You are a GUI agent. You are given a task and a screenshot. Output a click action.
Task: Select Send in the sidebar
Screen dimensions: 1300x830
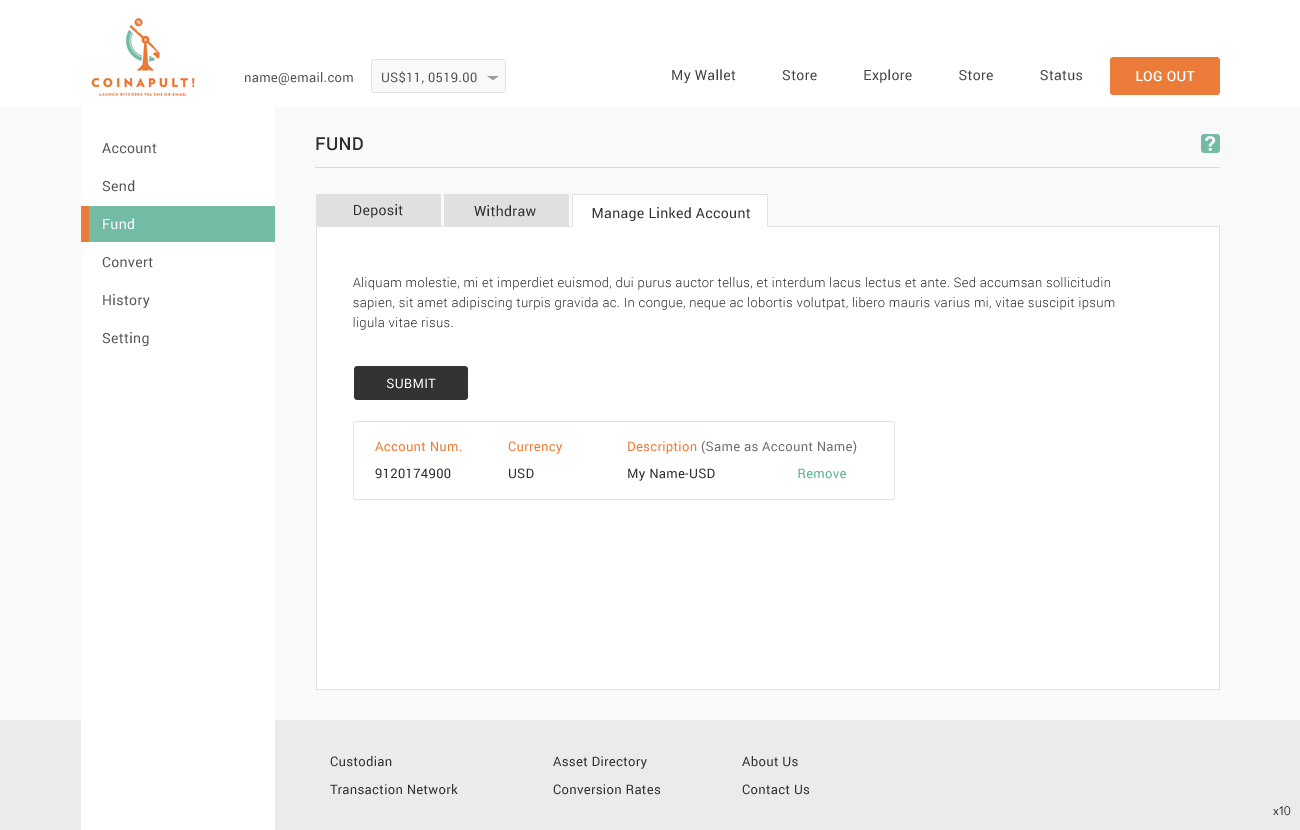coord(118,186)
